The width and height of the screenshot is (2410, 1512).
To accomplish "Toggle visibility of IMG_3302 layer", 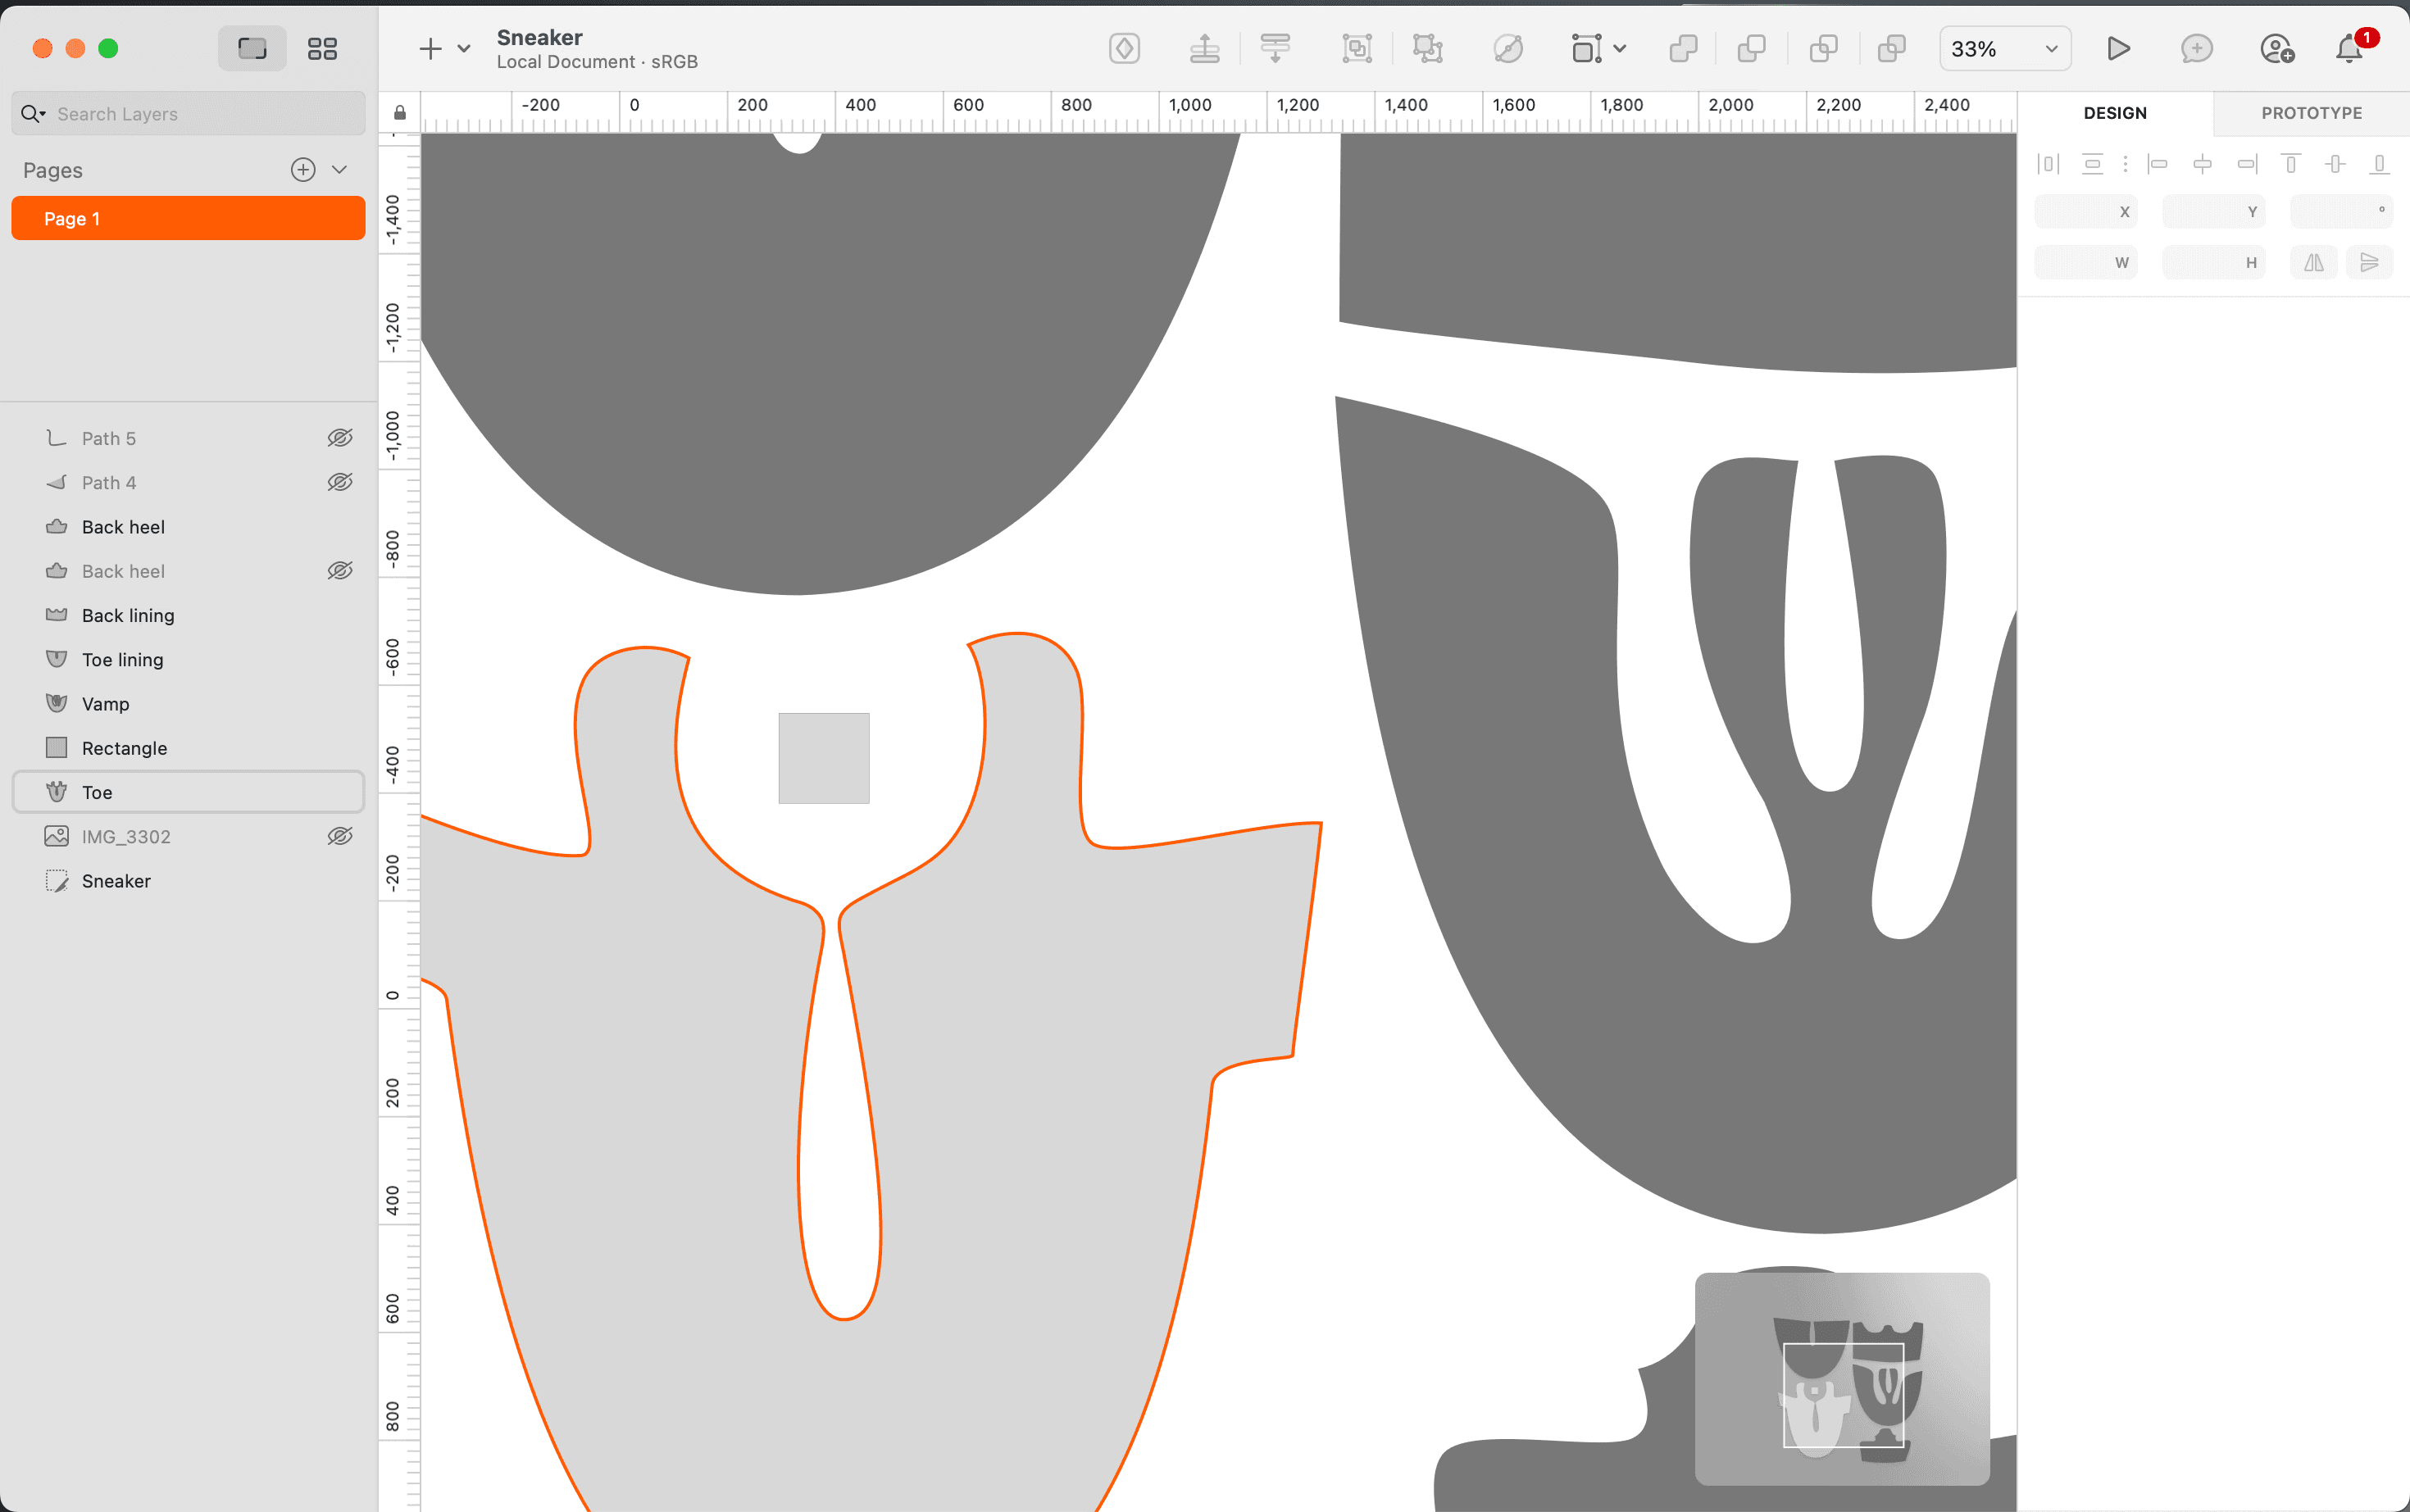I will click(x=340, y=836).
